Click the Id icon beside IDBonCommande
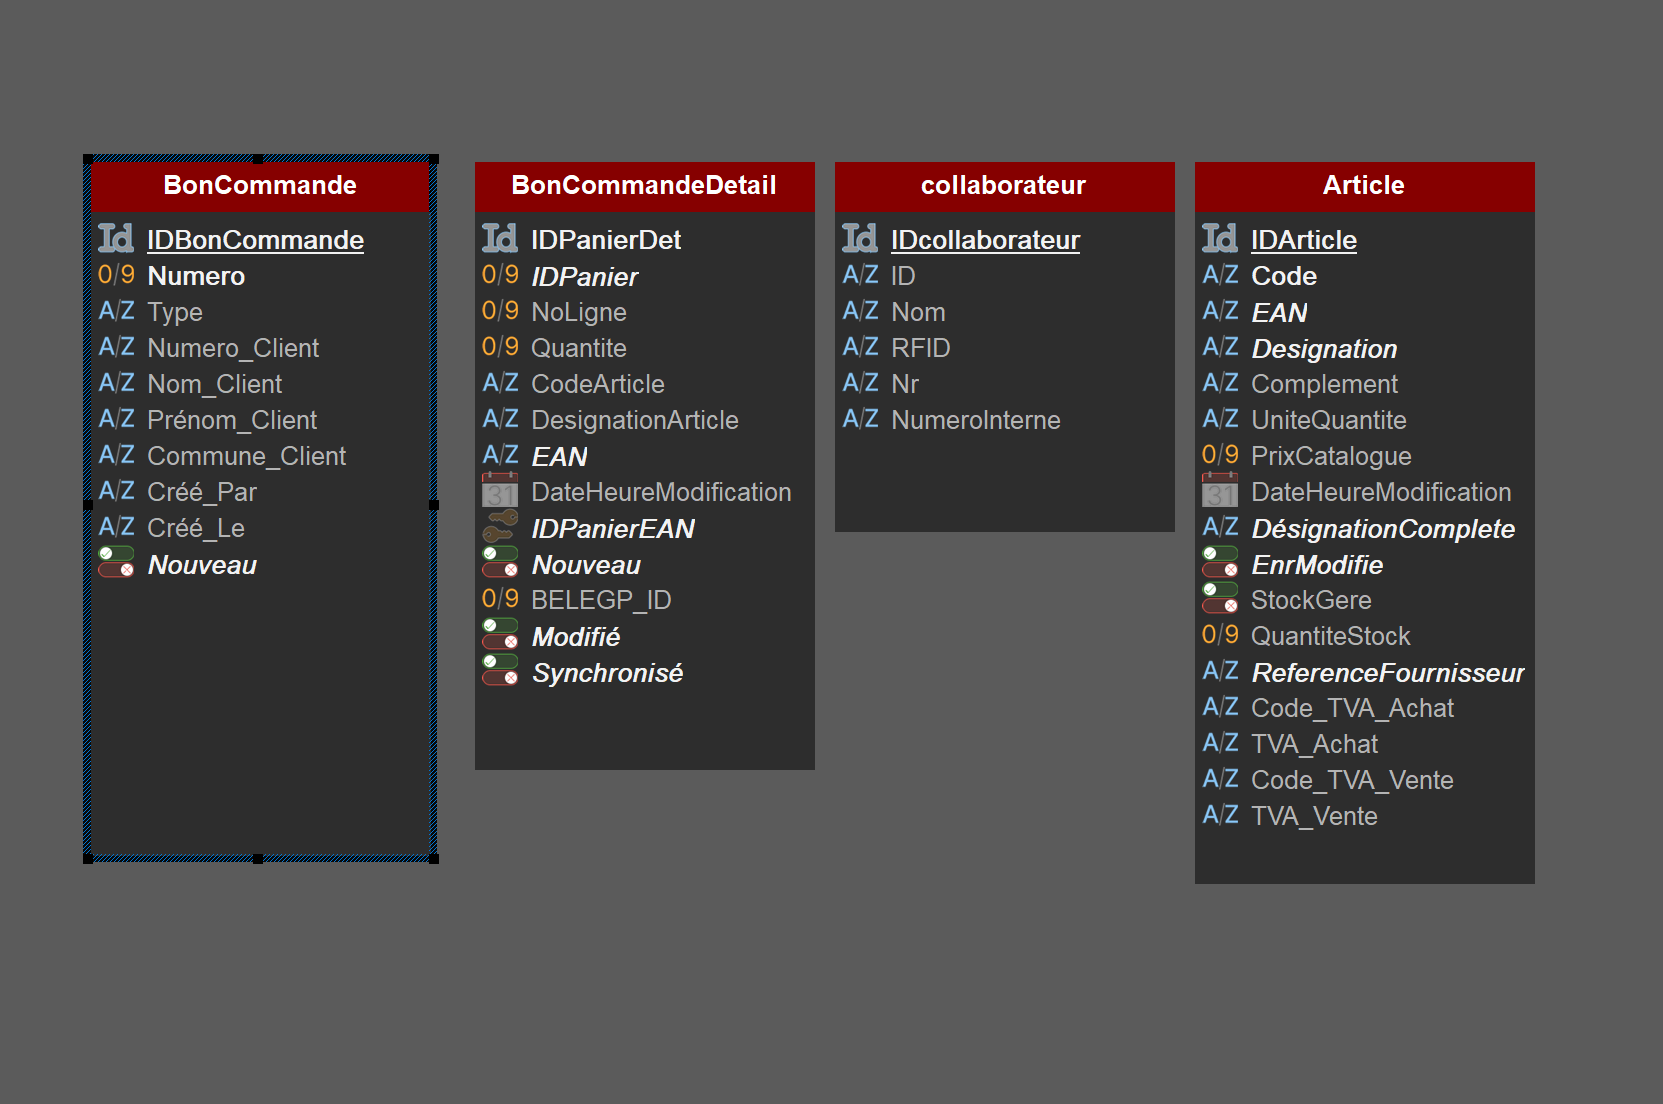The height and width of the screenshot is (1104, 1663). tap(116, 238)
